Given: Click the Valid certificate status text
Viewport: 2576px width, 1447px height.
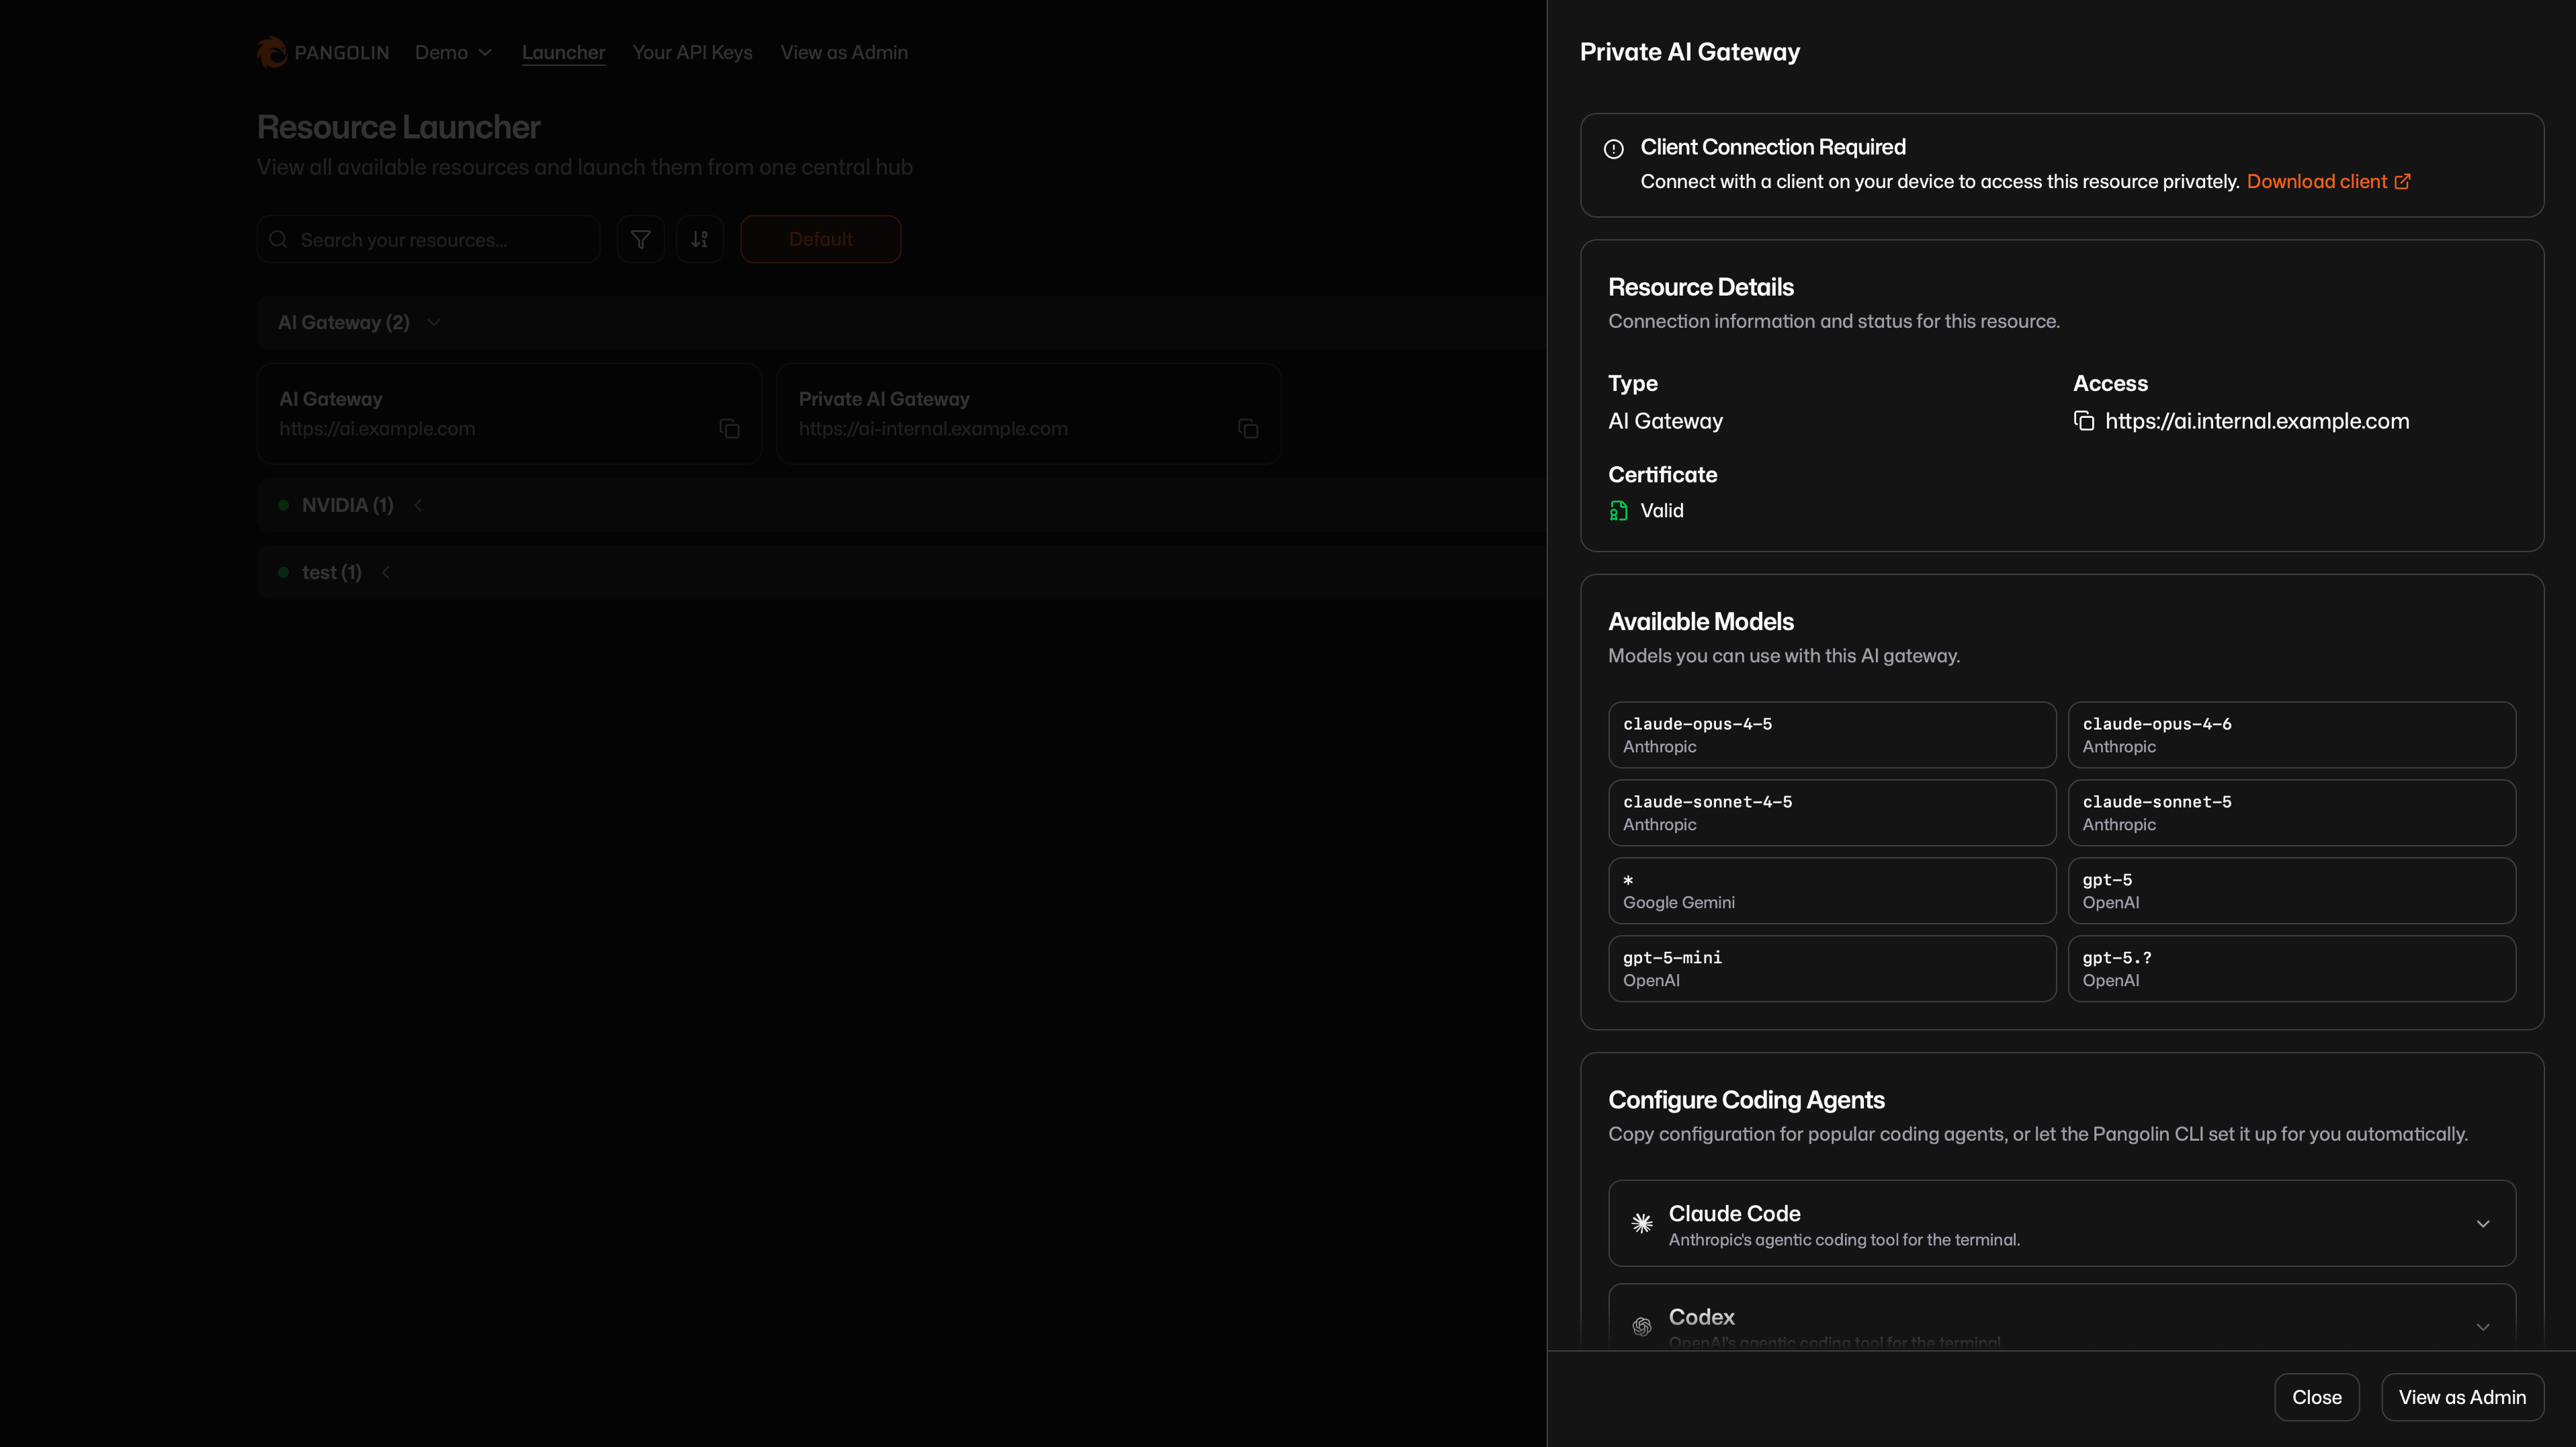Looking at the screenshot, I should [x=1661, y=511].
